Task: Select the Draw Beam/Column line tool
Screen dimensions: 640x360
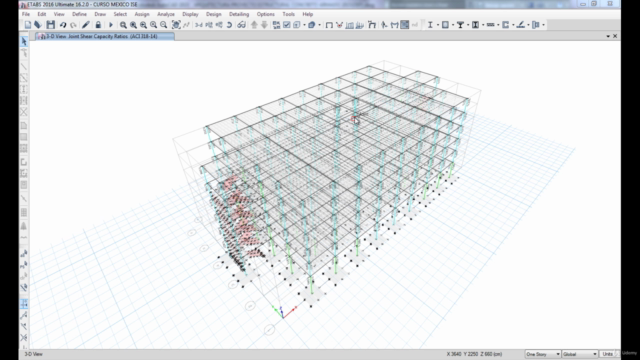Action: pos(24,66)
